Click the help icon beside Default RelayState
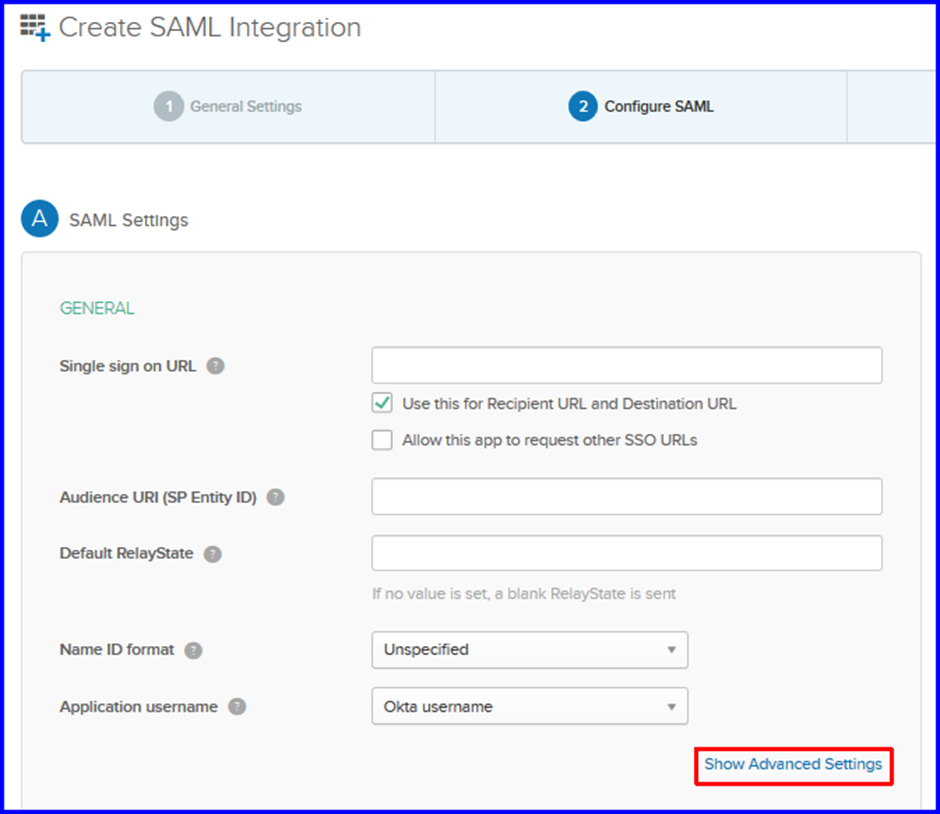 pos(213,554)
